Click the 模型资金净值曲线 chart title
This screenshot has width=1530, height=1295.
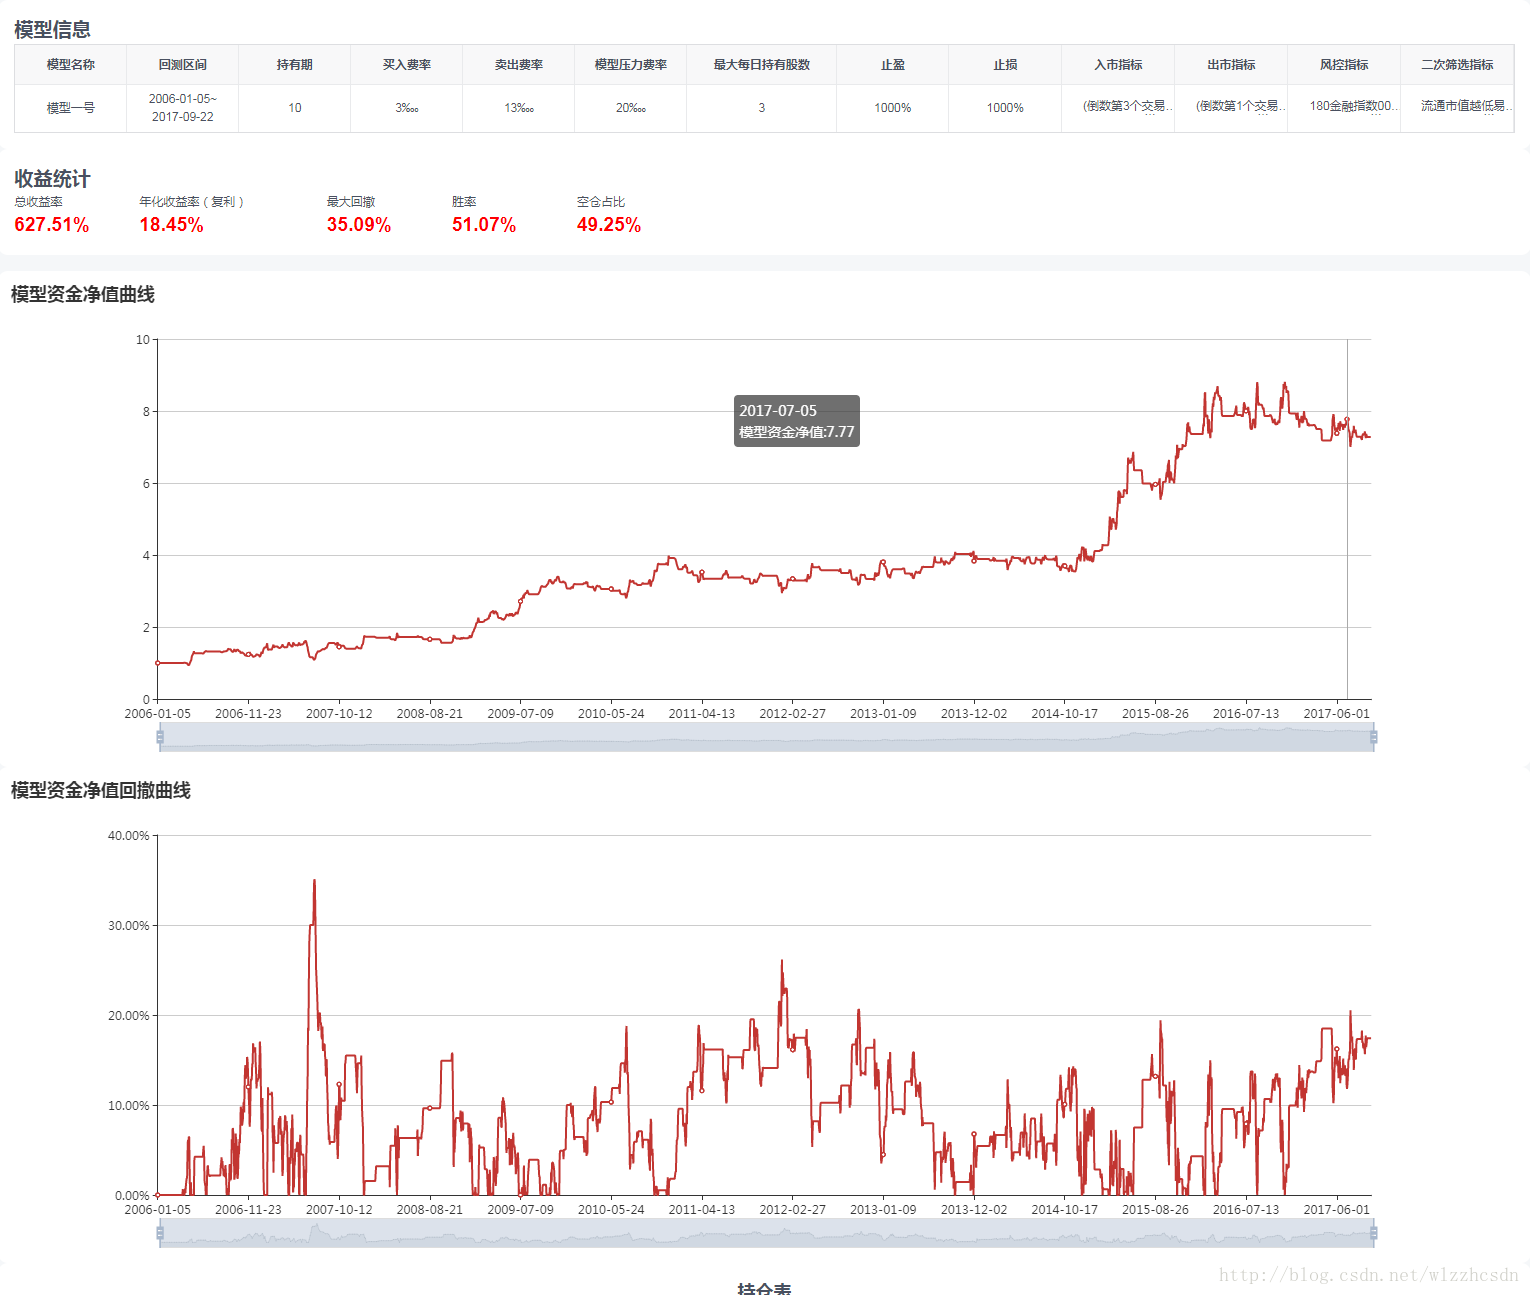pyautogui.click(x=83, y=295)
